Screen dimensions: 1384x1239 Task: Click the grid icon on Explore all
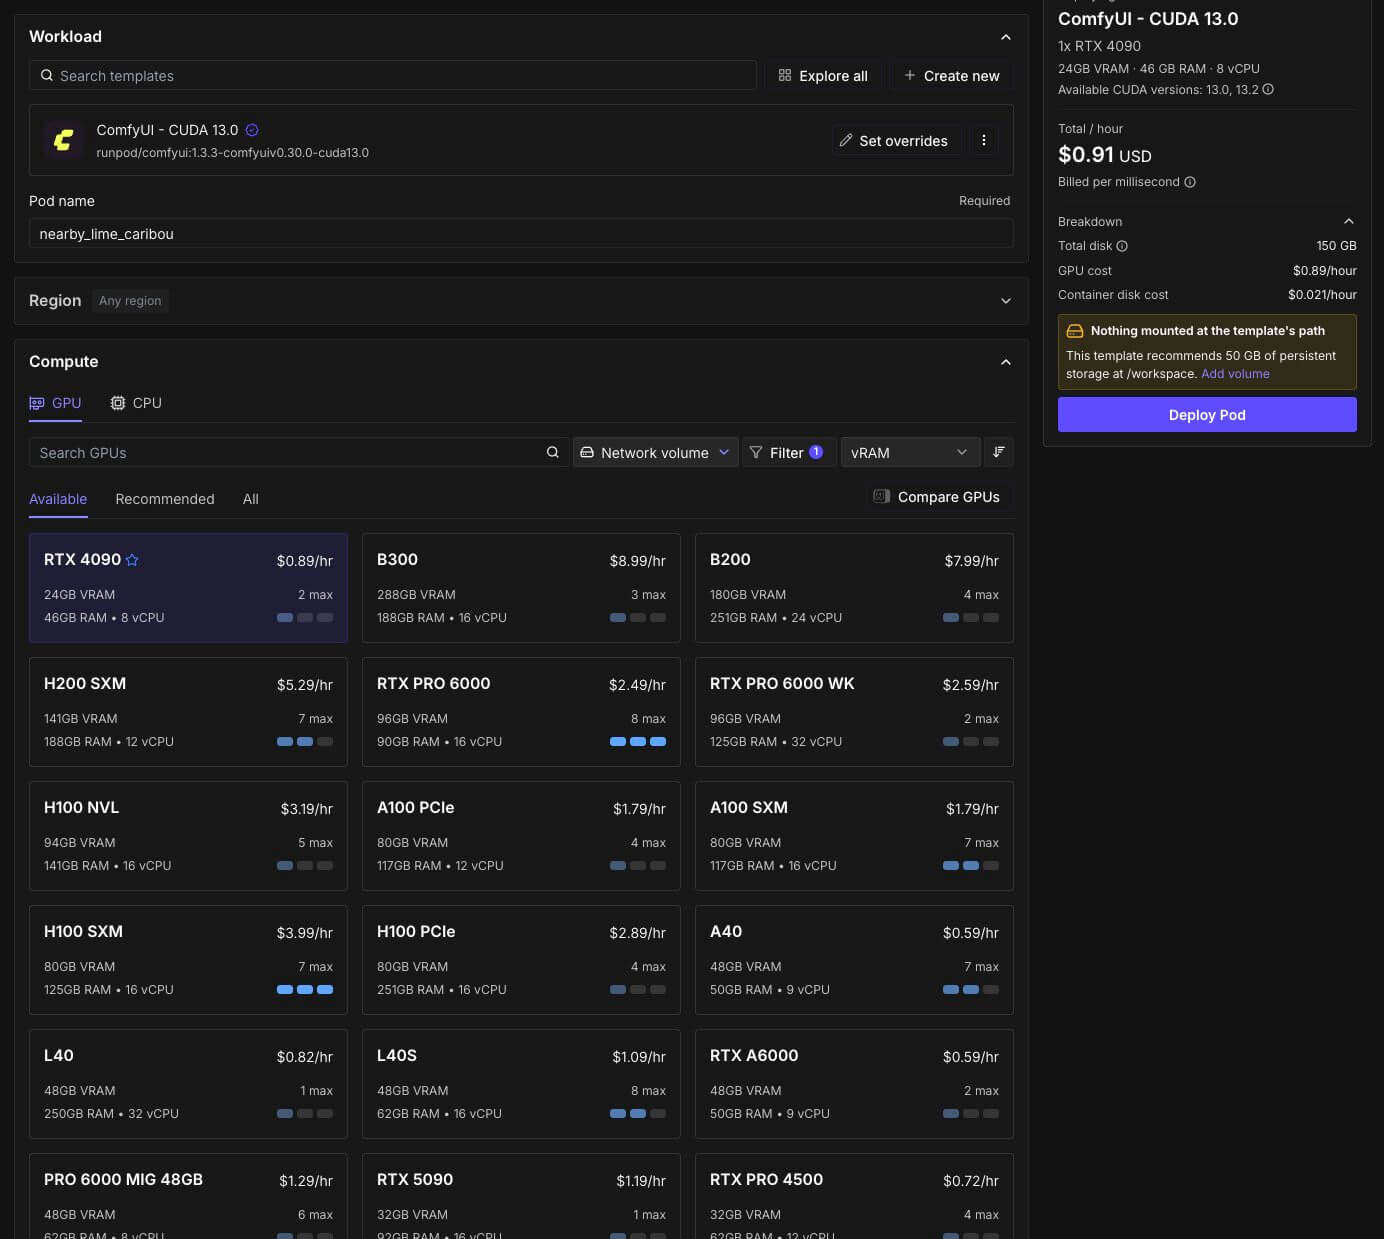point(785,75)
